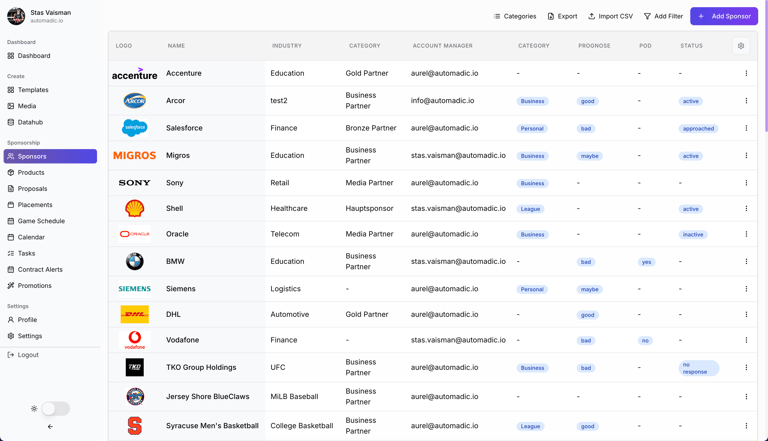768x441 pixels.
Task: Open the row options for DHL
Action: [746, 315]
